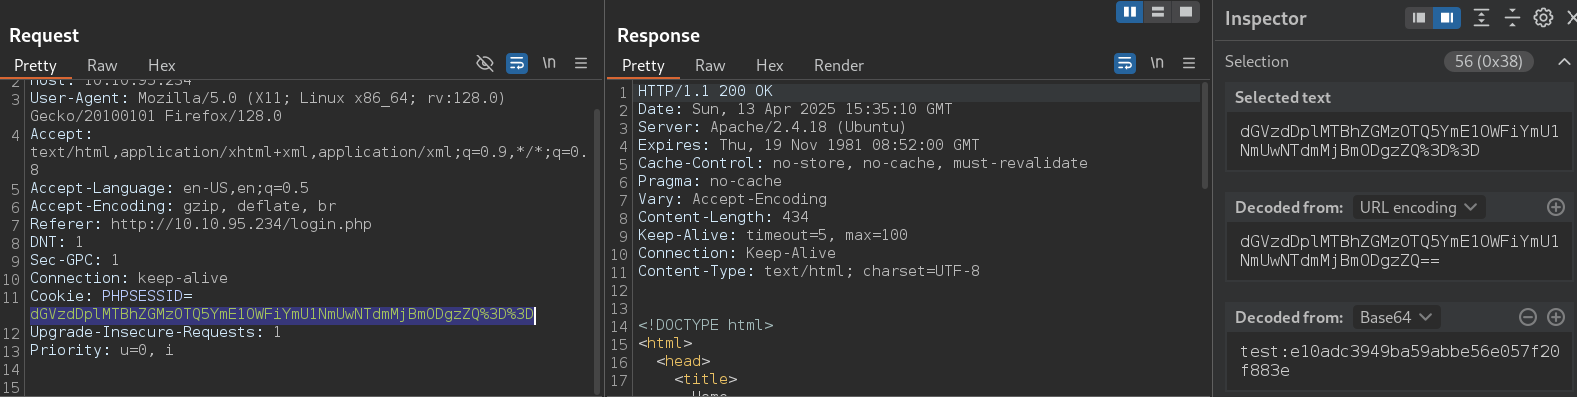
Task: Collapse all Inspector sections
Action: coord(1512,17)
